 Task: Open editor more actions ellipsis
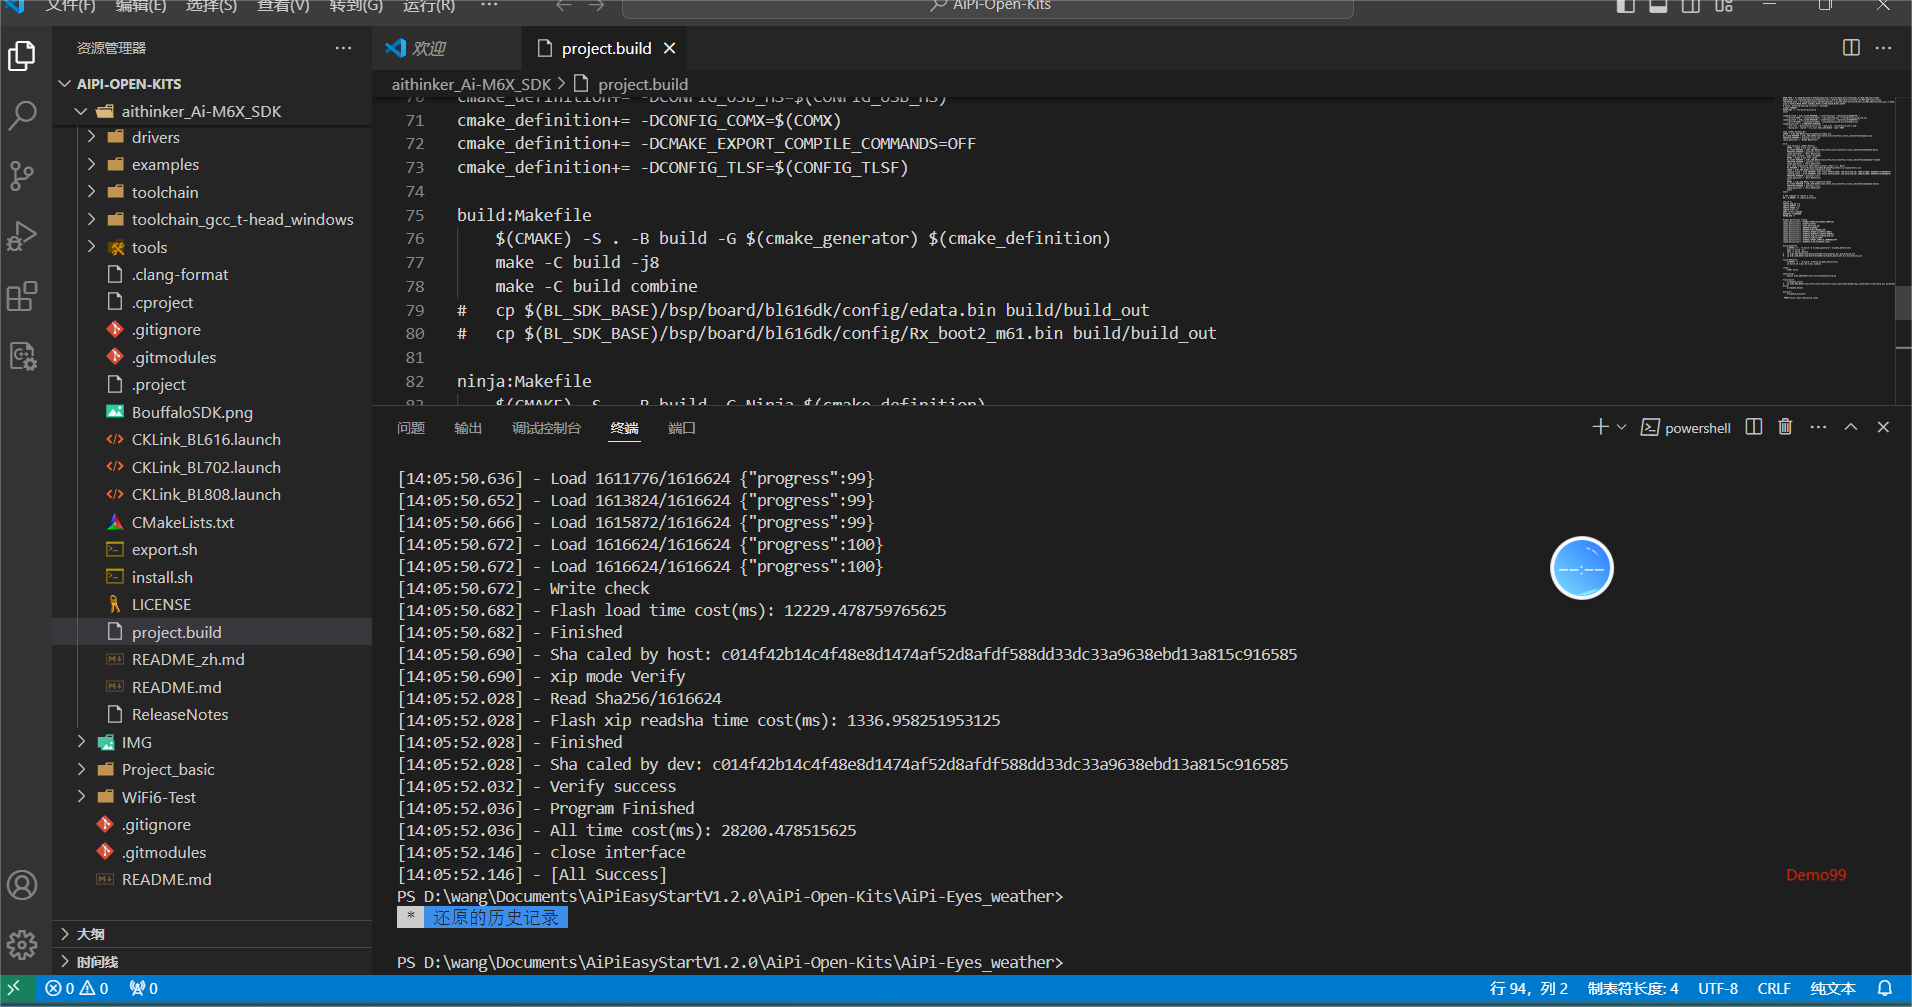[1883, 48]
